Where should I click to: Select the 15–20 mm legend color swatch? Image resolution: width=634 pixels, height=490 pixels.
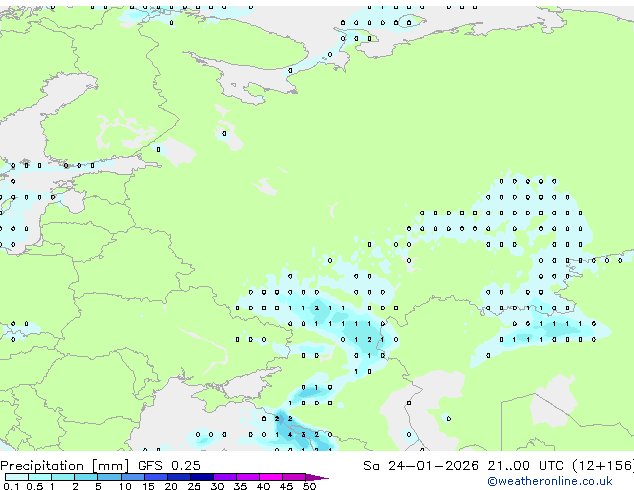[156, 477]
